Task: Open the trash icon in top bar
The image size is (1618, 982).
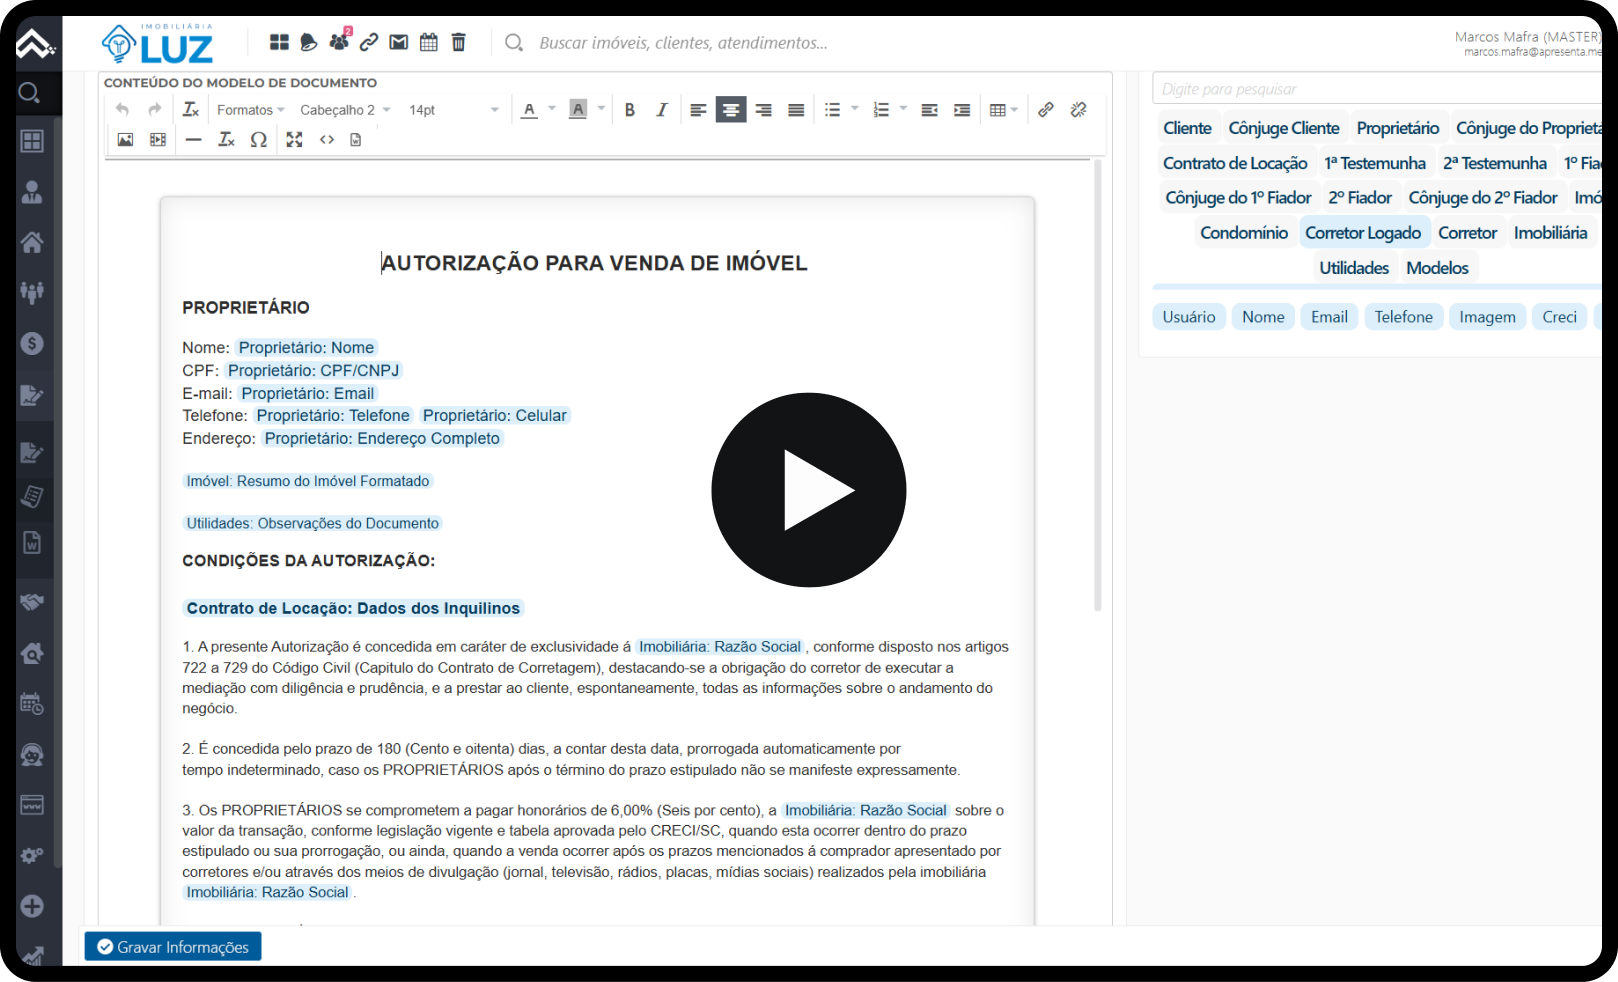Action: (x=459, y=42)
